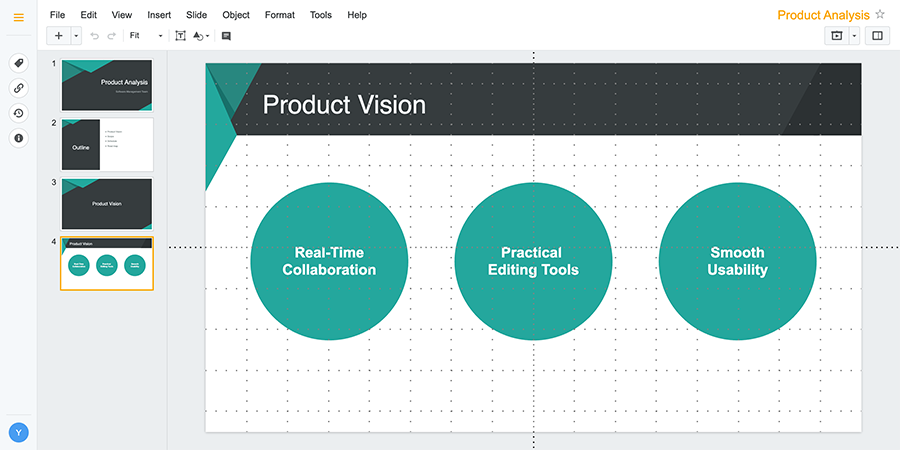This screenshot has height=450, width=900.
Task: Toggle the right side panel
Action: pos(877,36)
